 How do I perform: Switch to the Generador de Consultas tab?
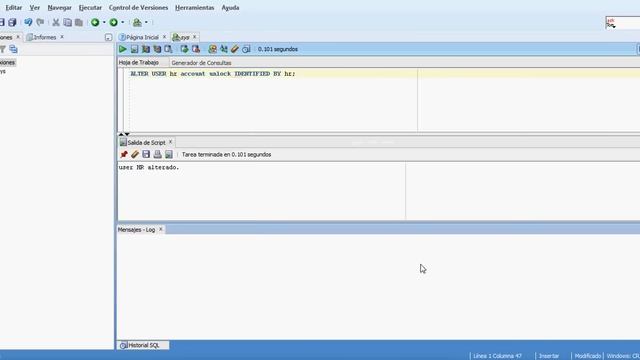coord(201,63)
